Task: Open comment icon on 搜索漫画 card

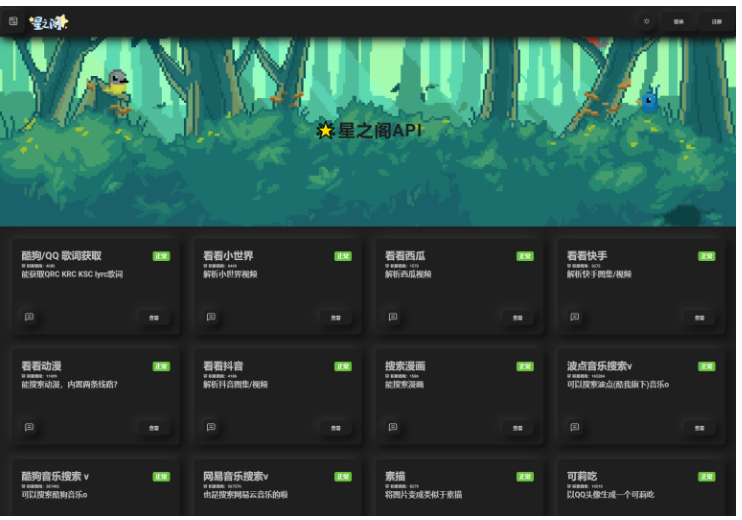Action: tap(393, 427)
